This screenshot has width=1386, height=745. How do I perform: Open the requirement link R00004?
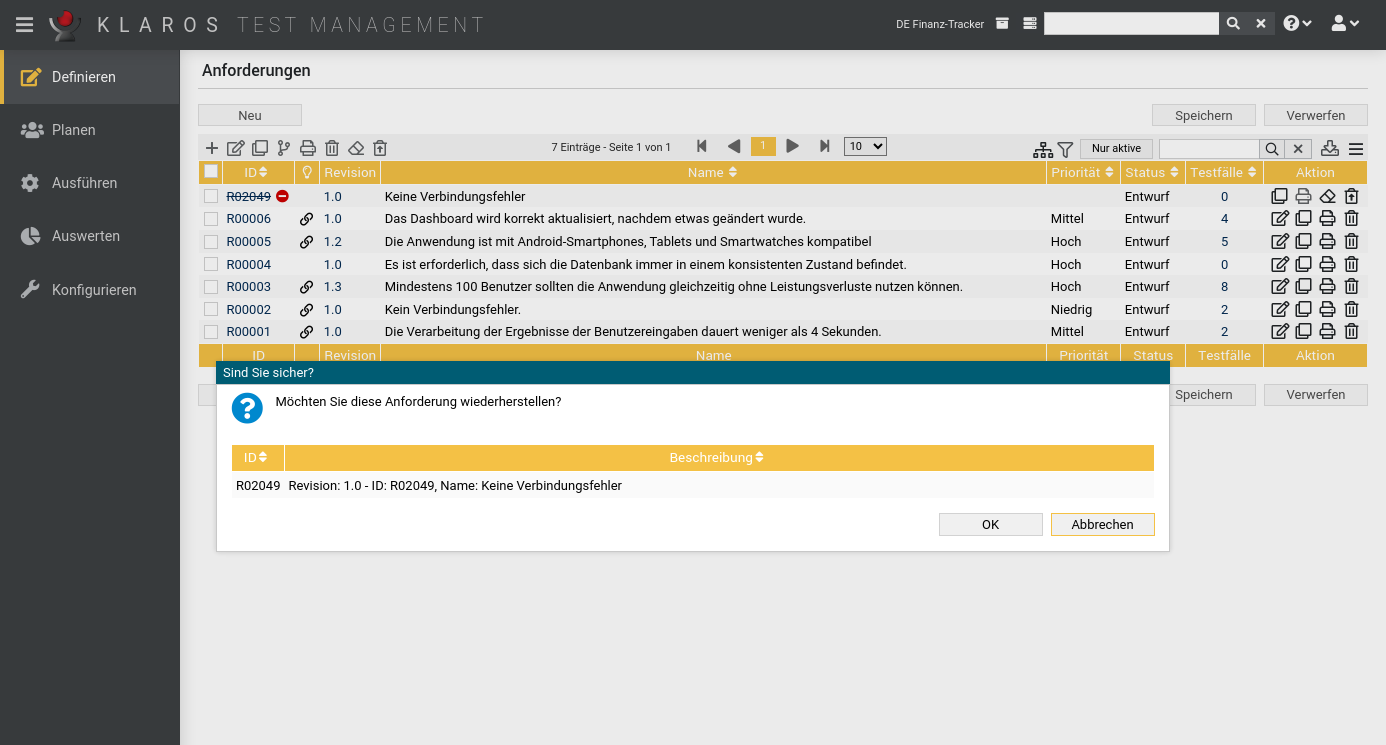tap(248, 265)
